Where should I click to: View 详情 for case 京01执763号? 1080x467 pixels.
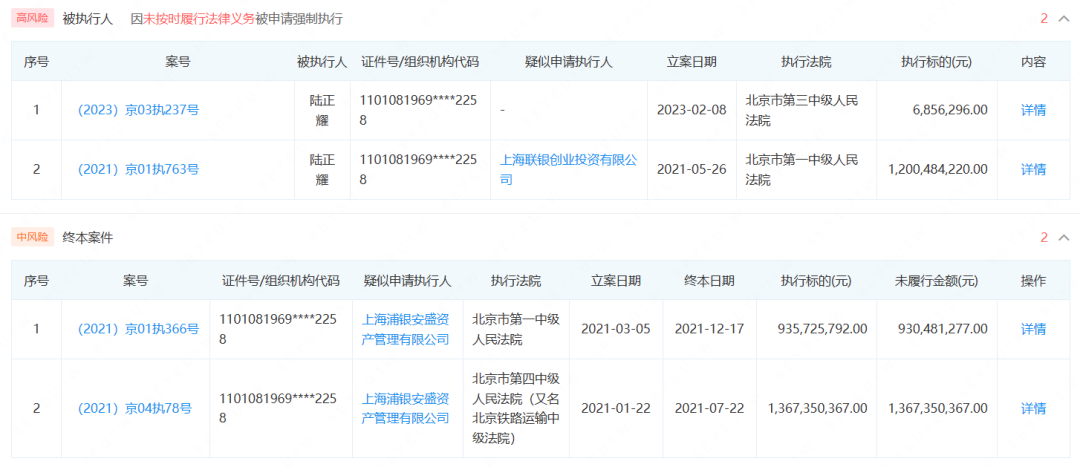point(1033,169)
